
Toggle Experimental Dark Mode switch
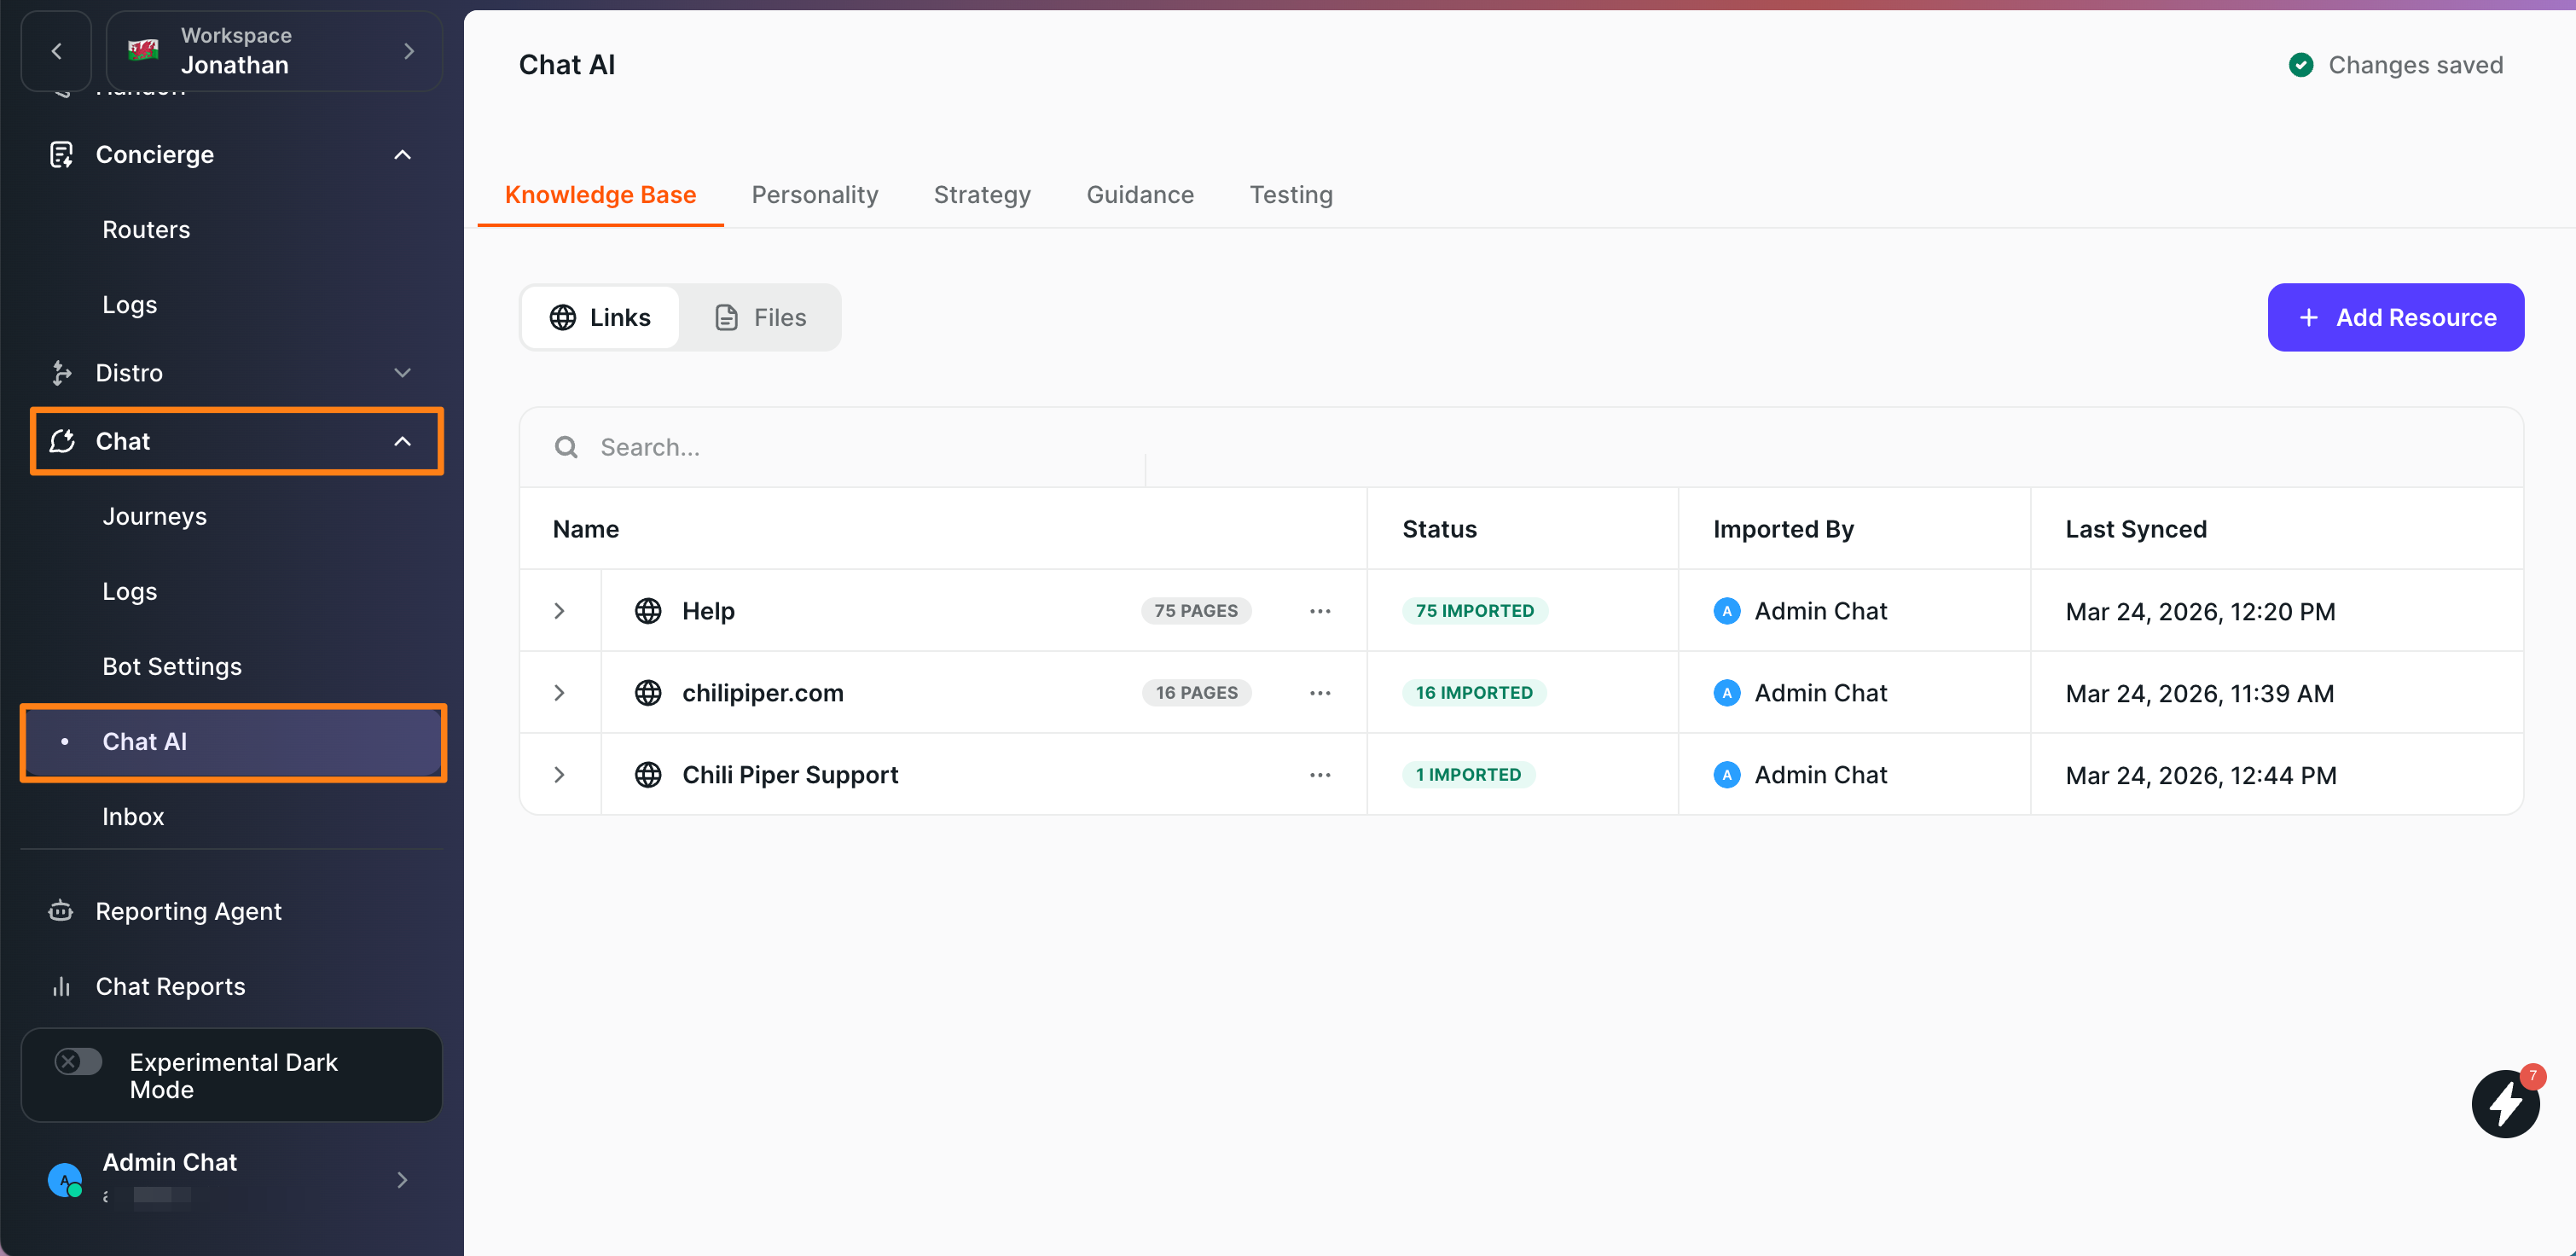tap(79, 1061)
